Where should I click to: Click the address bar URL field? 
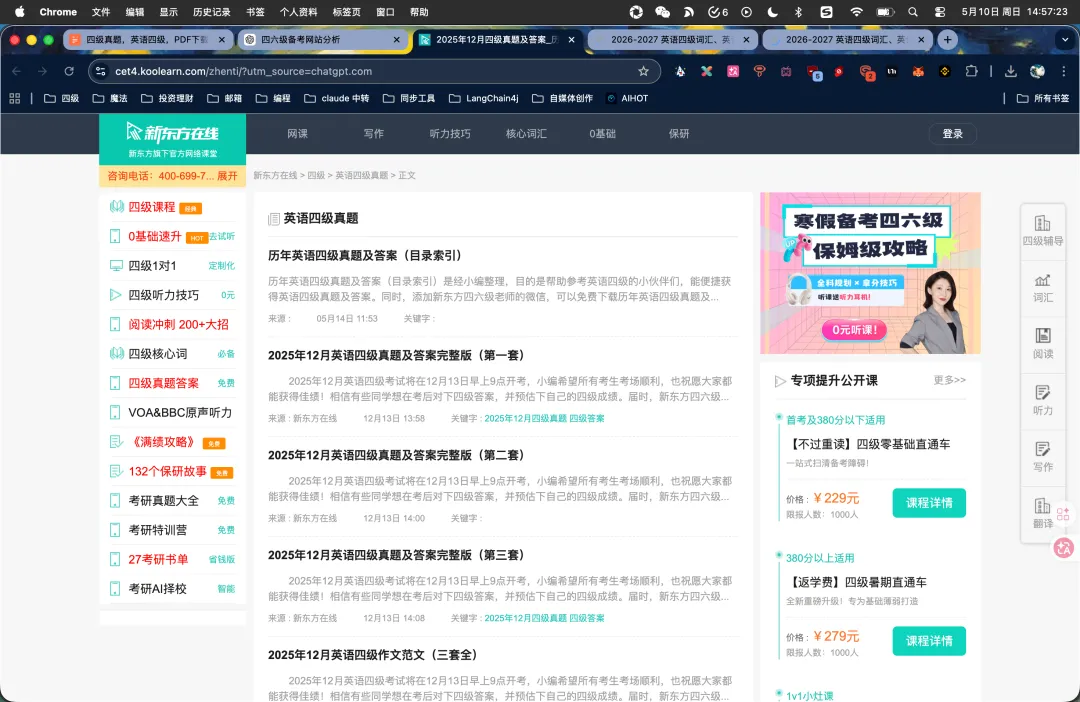tap(372, 71)
